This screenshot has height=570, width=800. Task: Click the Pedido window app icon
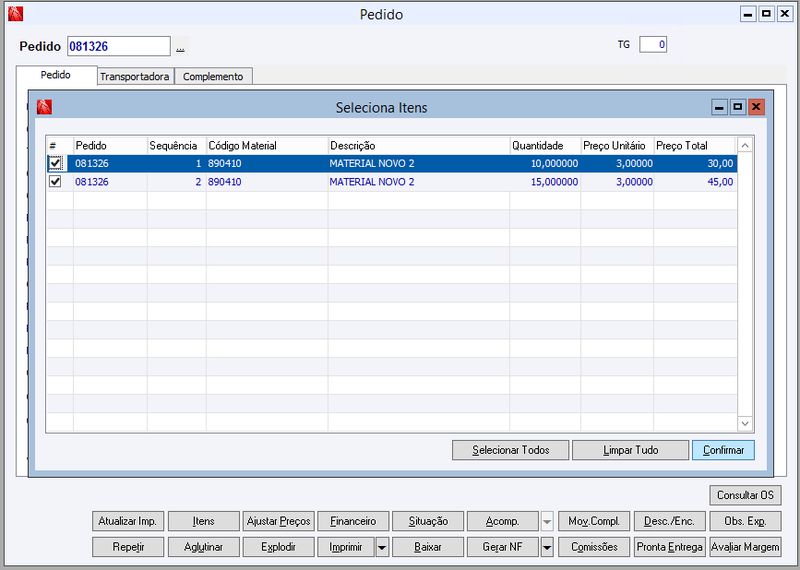click(16, 14)
